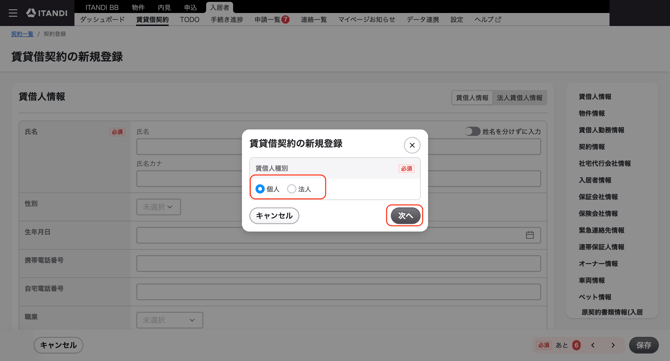The height and width of the screenshot is (361, 670).
Task: Click キャンセル button in dialog
Action: click(x=274, y=216)
